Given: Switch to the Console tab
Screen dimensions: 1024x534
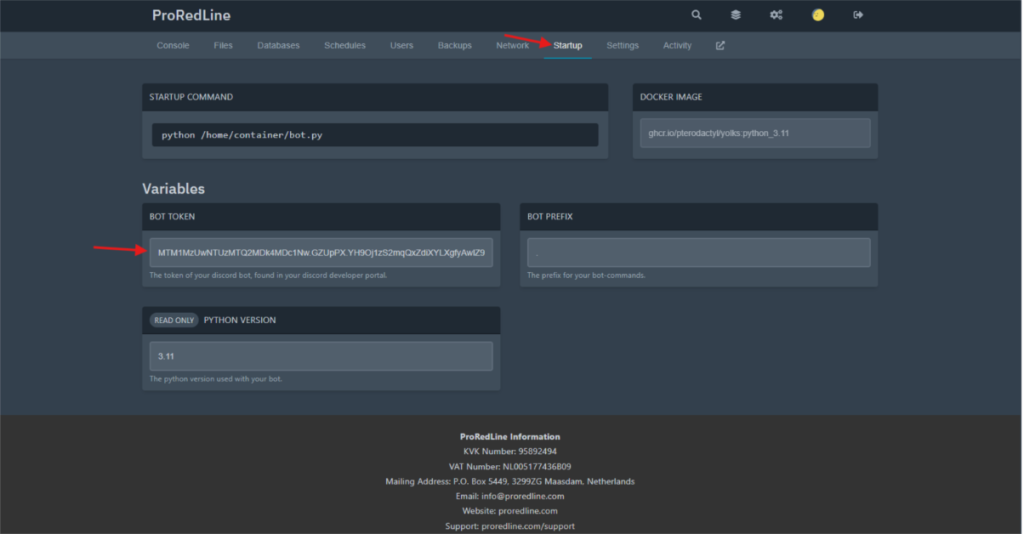Looking at the screenshot, I should (173, 45).
